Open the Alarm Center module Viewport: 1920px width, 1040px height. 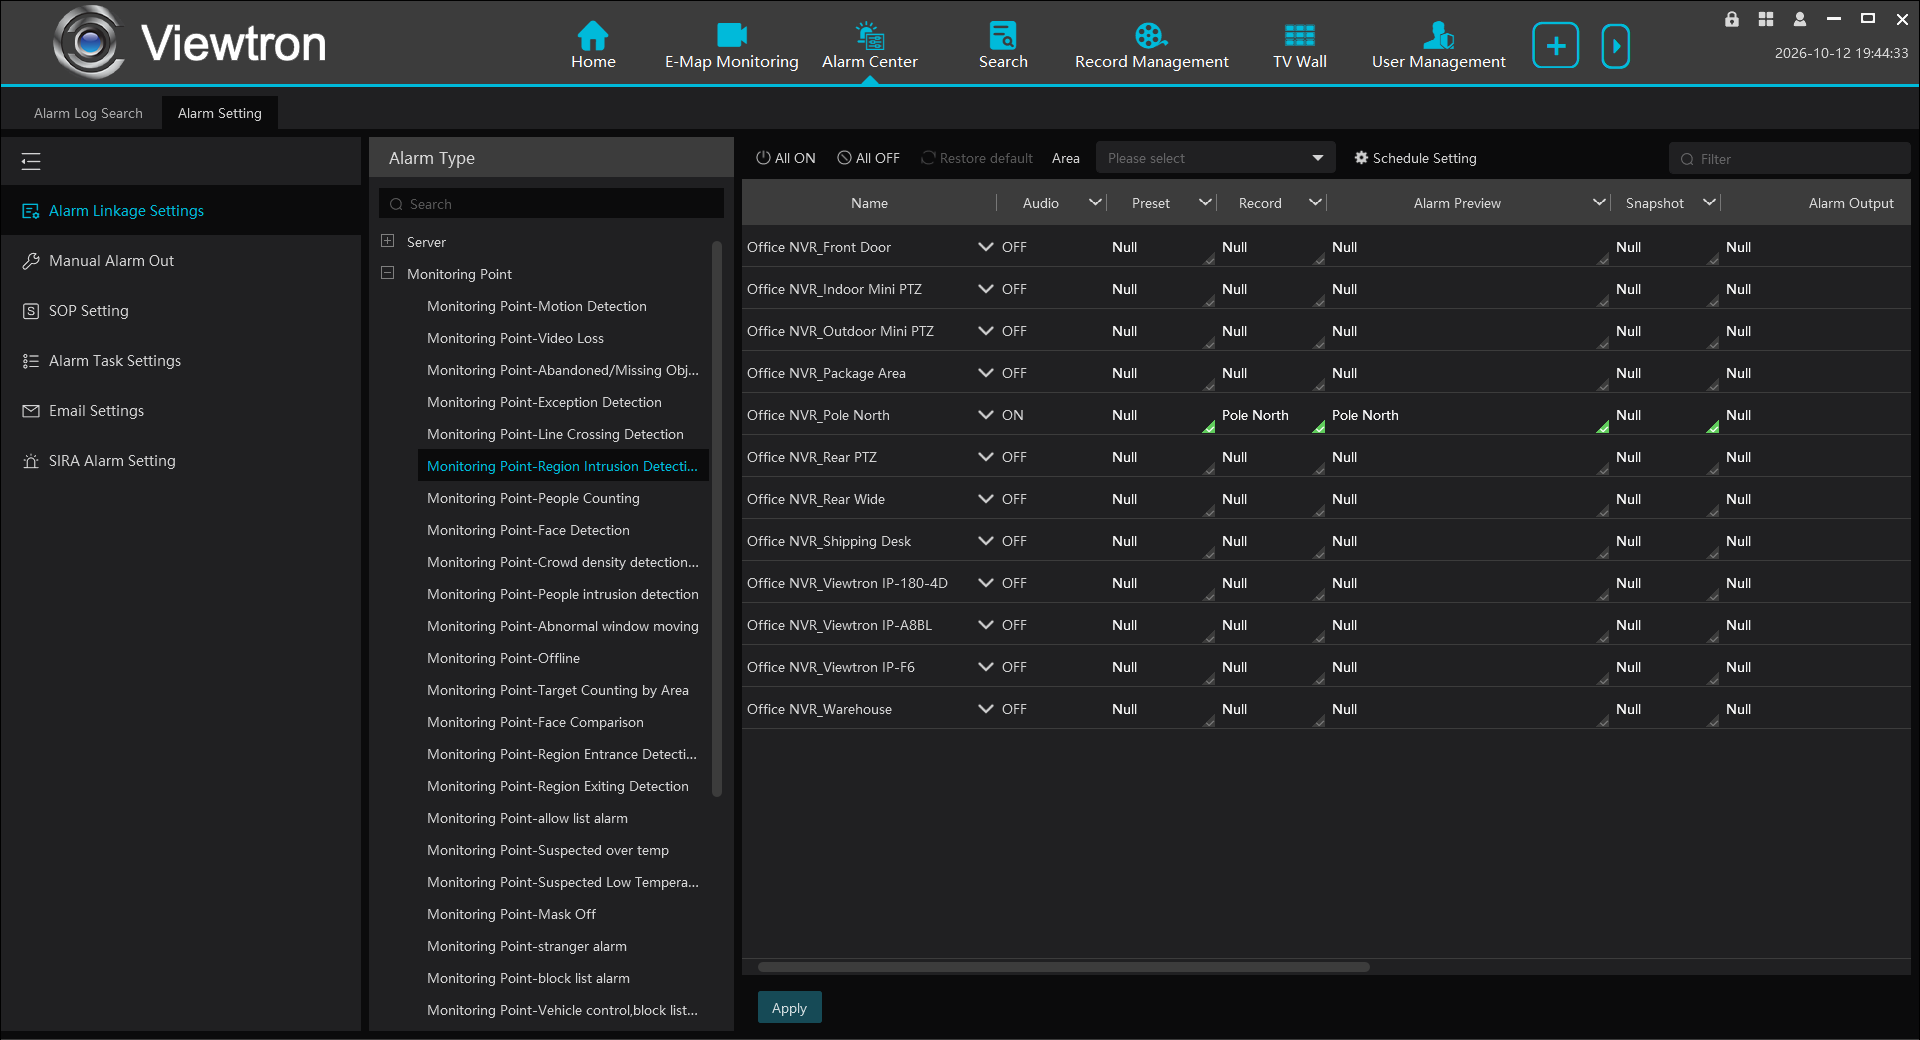tap(869, 45)
